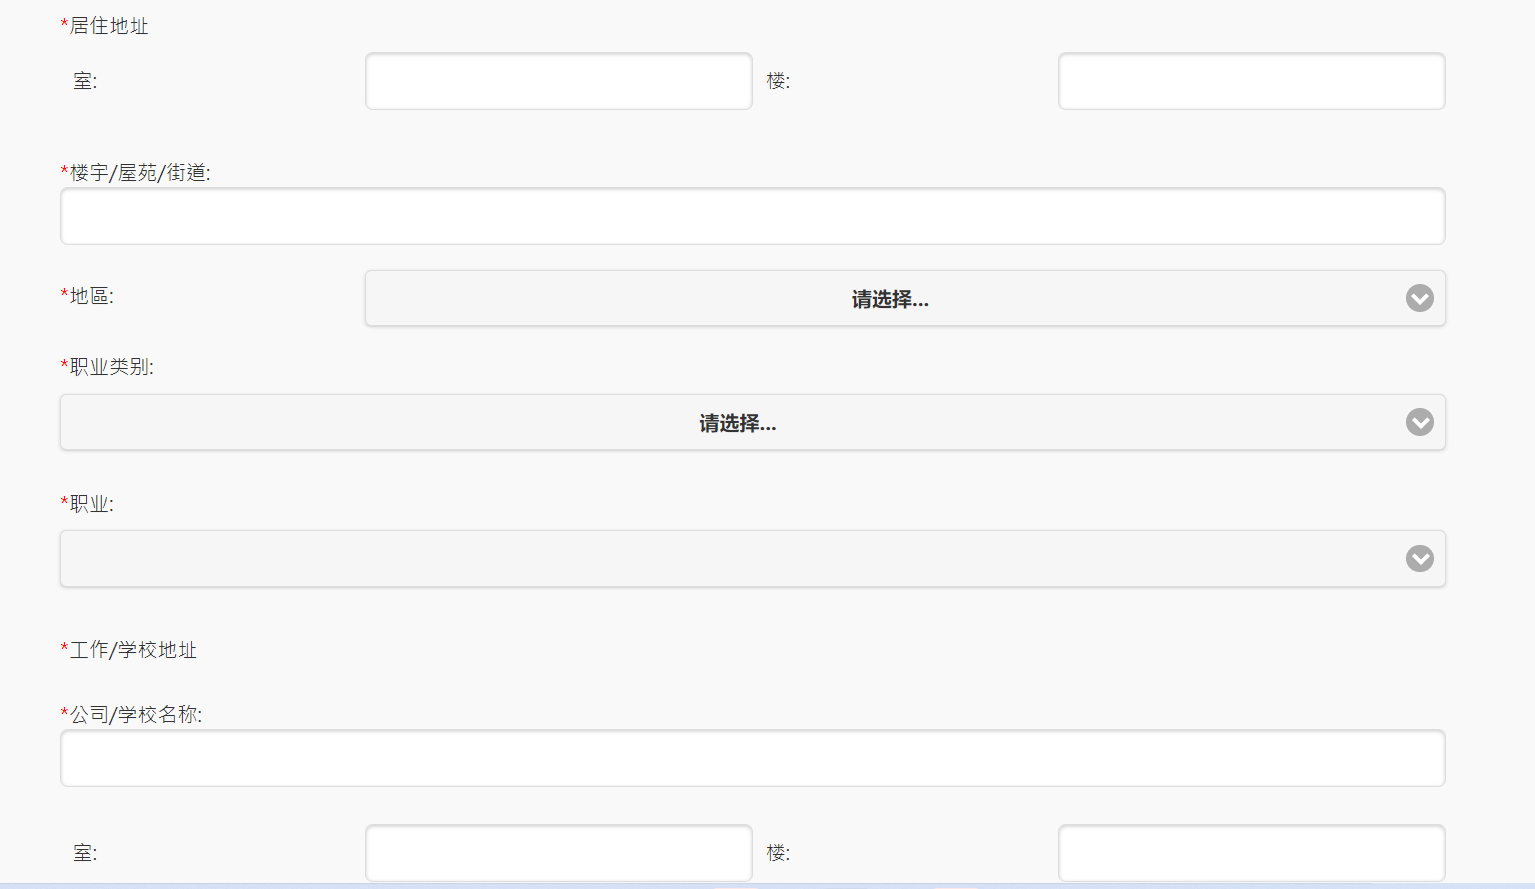Open the 地區 请选择 dropdown
This screenshot has width=1535, height=889.
click(x=889, y=298)
